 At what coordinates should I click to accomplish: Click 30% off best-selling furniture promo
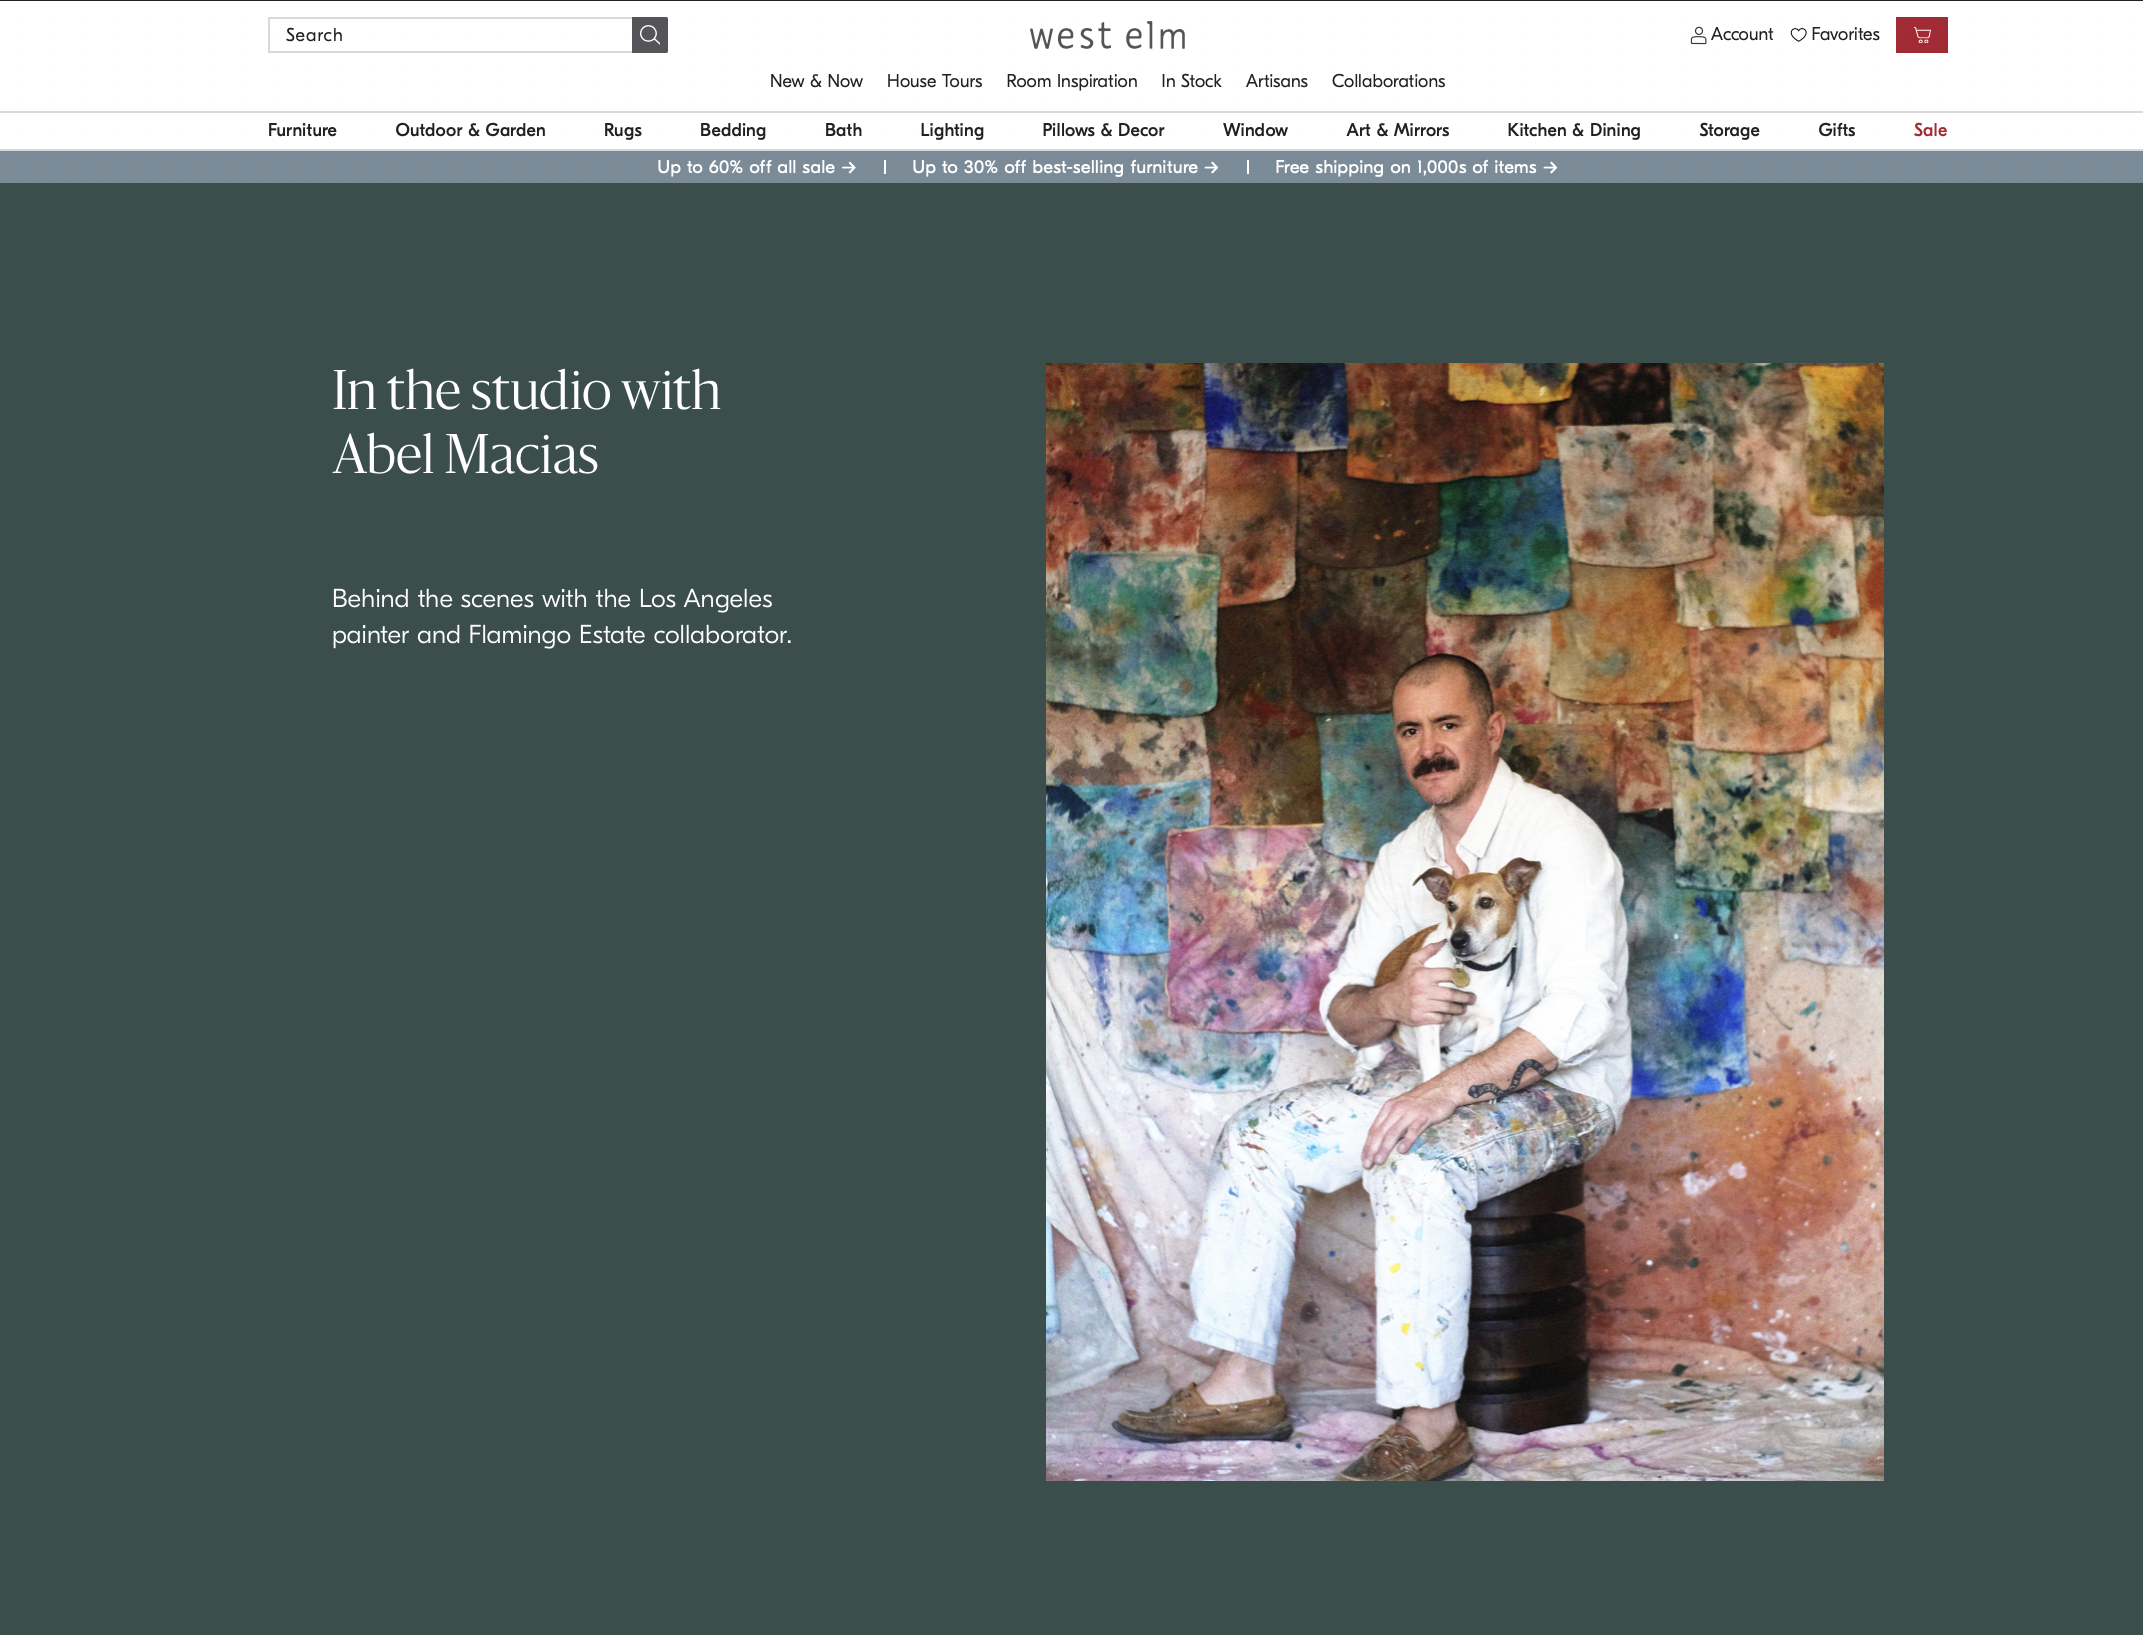pyautogui.click(x=1064, y=167)
